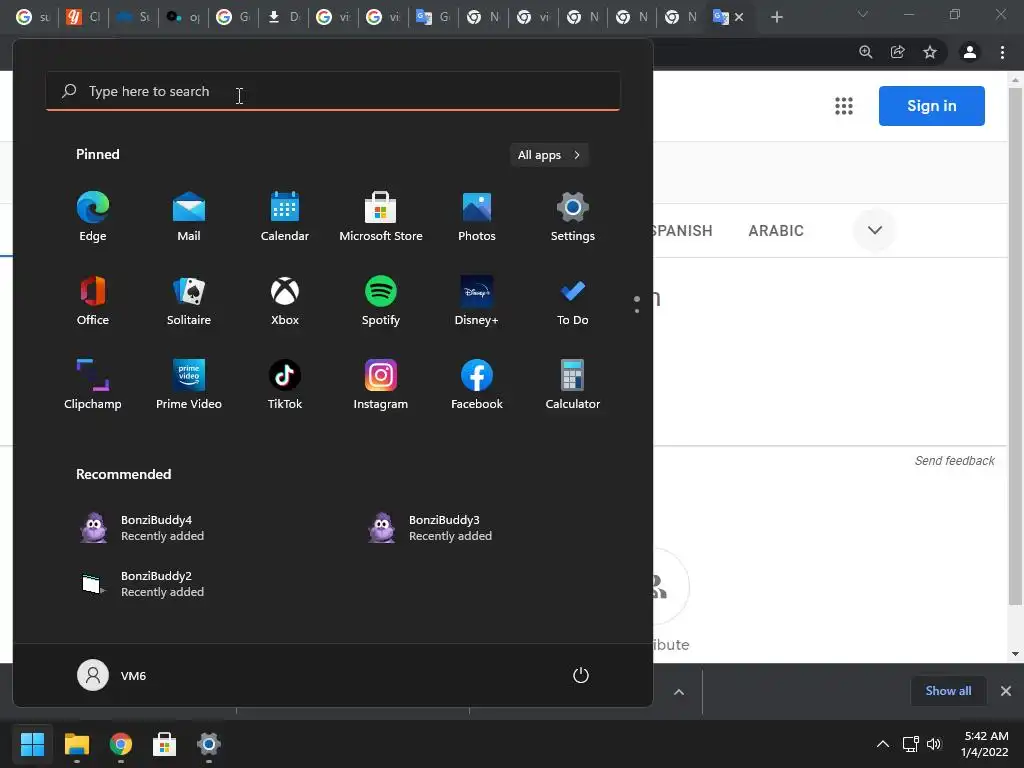Screen dimensions: 1024x768
Task: Open the power options button
Action: [x=581, y=675]
